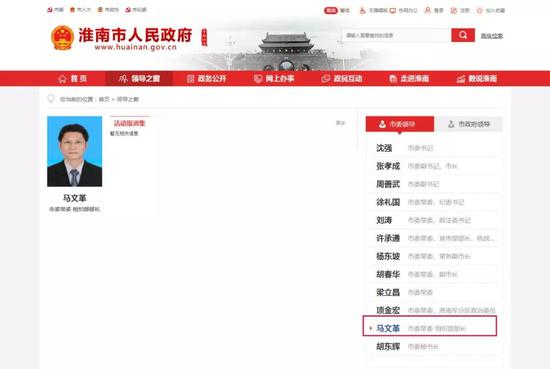Click the name 马文革 under the portrait

pos(74,198)
